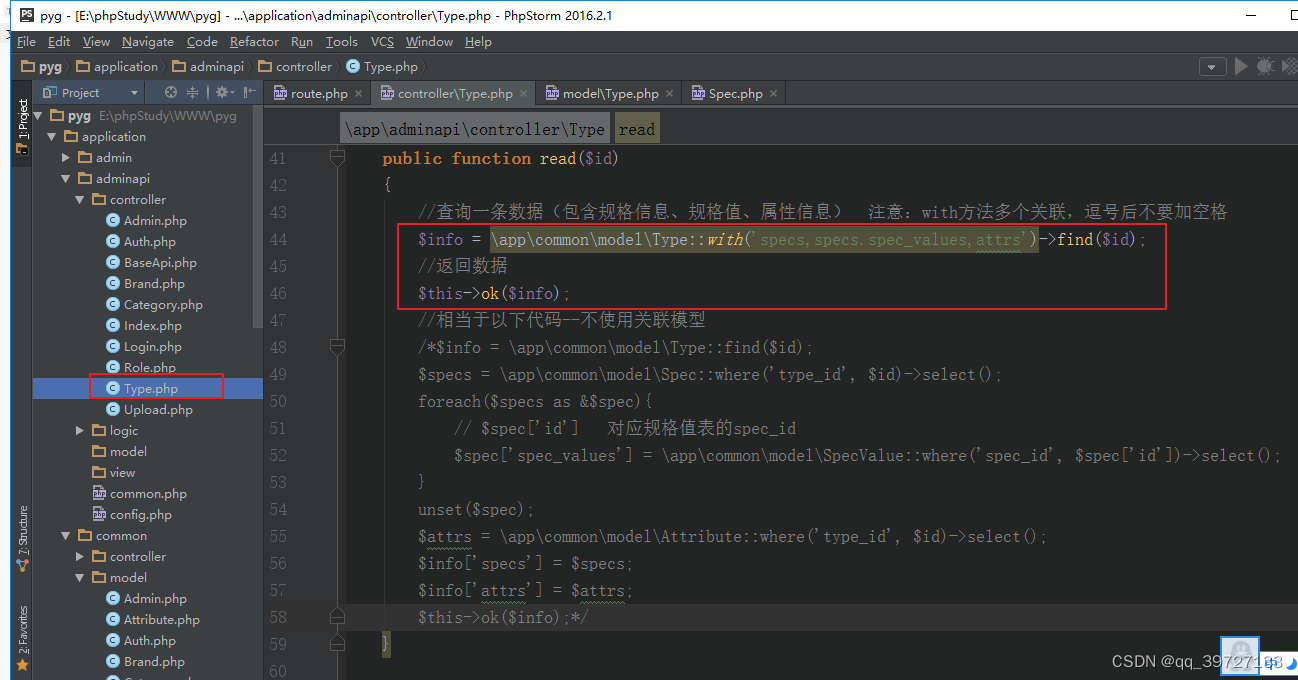Open the Navigate menu

click(x=148, y=41)
